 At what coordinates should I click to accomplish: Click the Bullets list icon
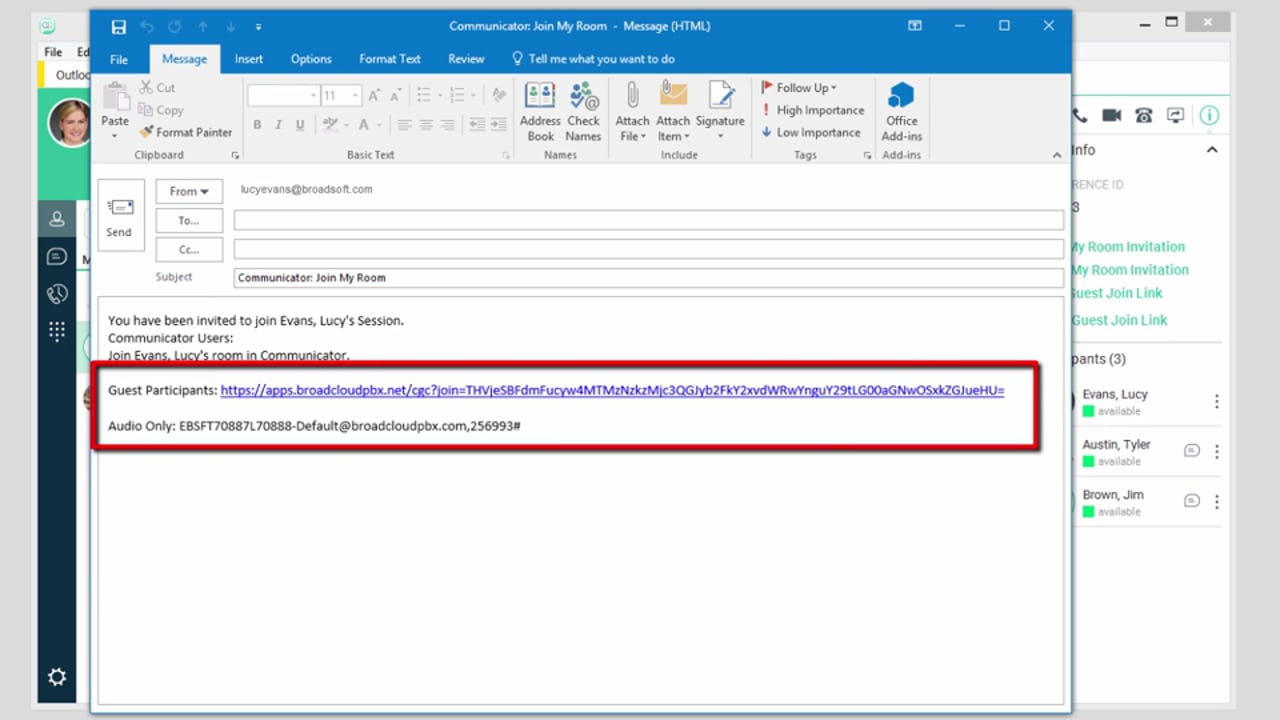click(422, 96)
